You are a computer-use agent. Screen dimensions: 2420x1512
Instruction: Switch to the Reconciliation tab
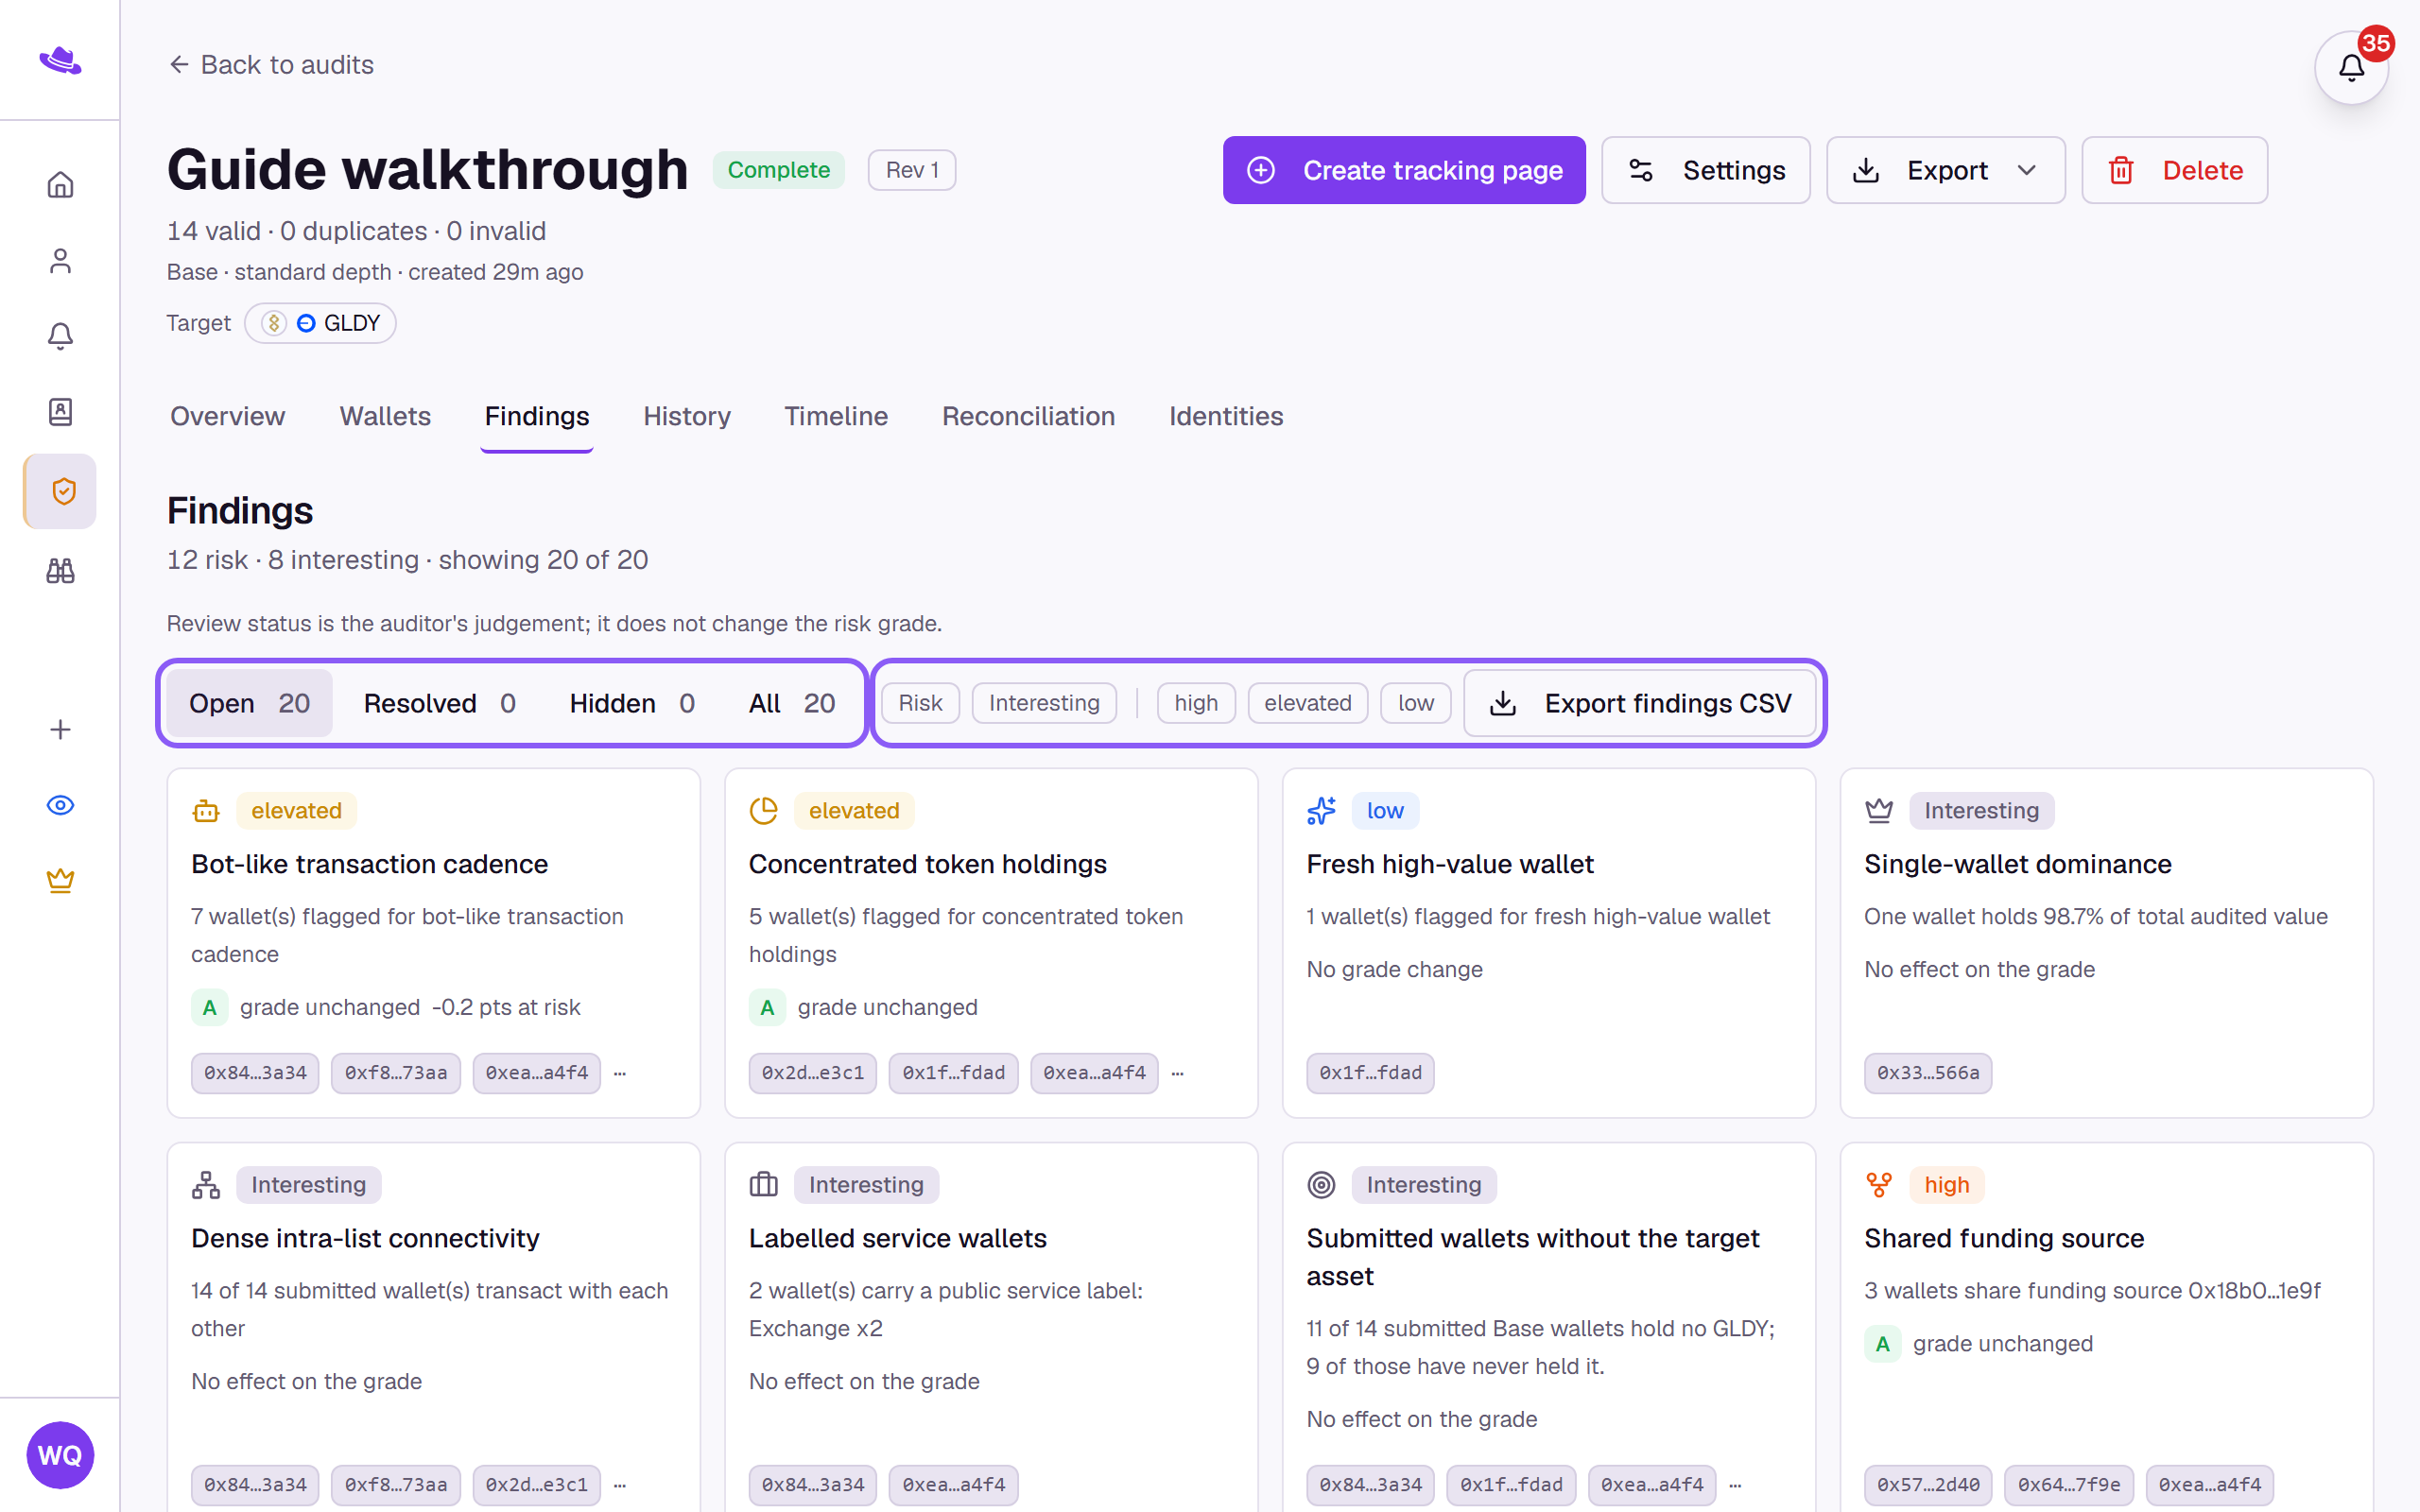1028,416
